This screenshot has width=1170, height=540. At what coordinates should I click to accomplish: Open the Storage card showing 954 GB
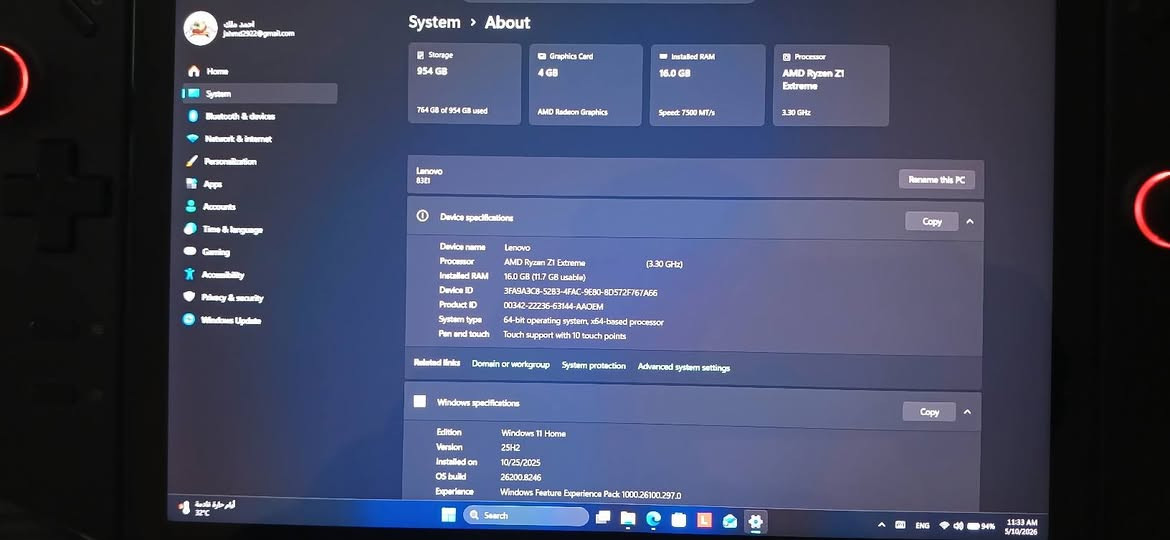tap(464, 84)
